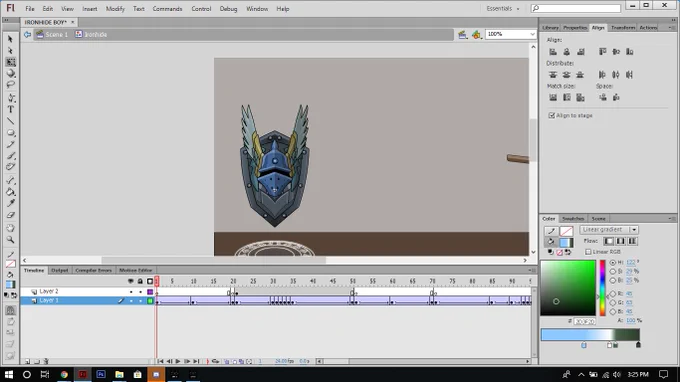The height and width of the screenshot is (382, 680).
Task: Select the Free Transform tool
Action: [10, 62]
